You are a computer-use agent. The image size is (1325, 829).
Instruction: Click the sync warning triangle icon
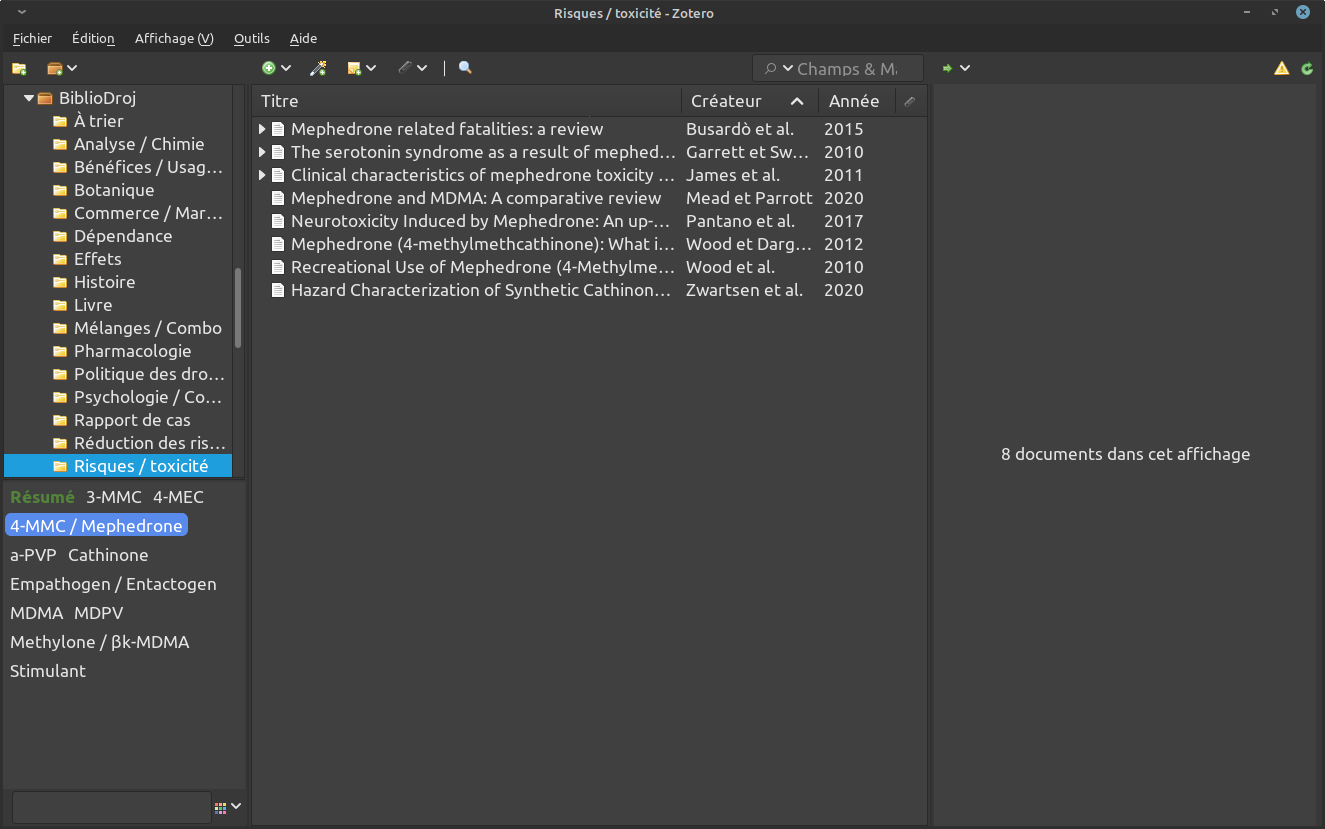pos(1281,68)
